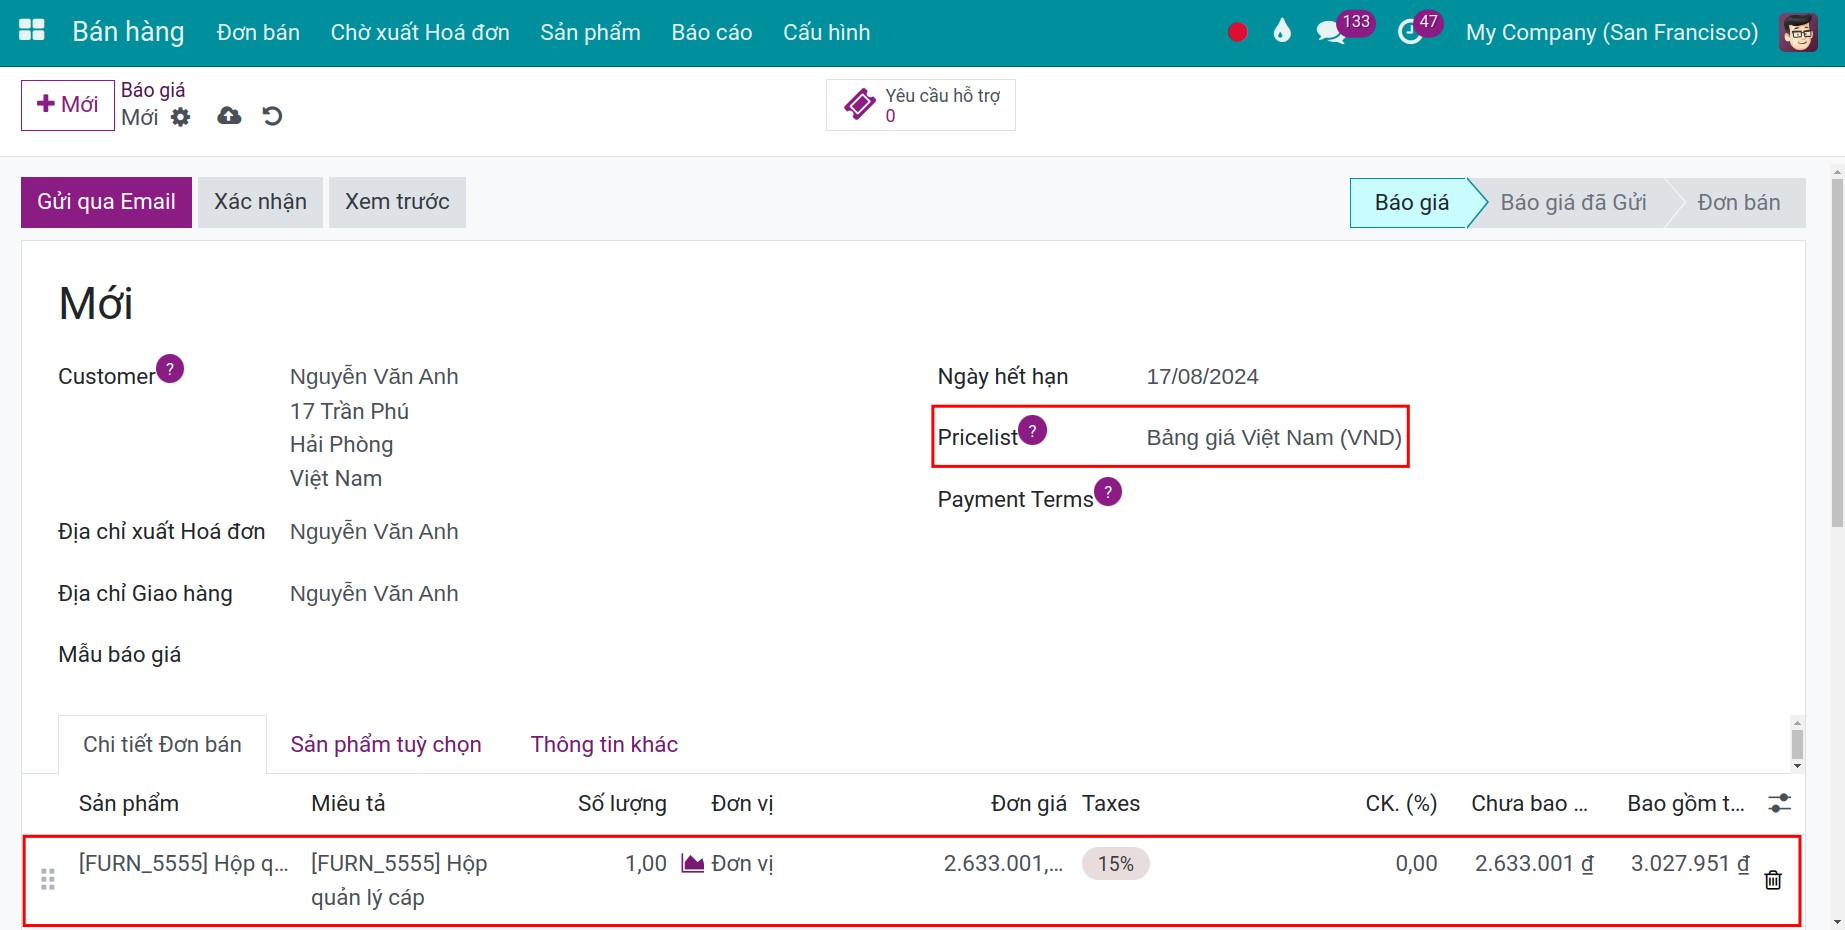Image resolution: width=1845 pixels, height=930 pixels.
Task: Open the Sản phẩm menu
Action: point(590,32)
